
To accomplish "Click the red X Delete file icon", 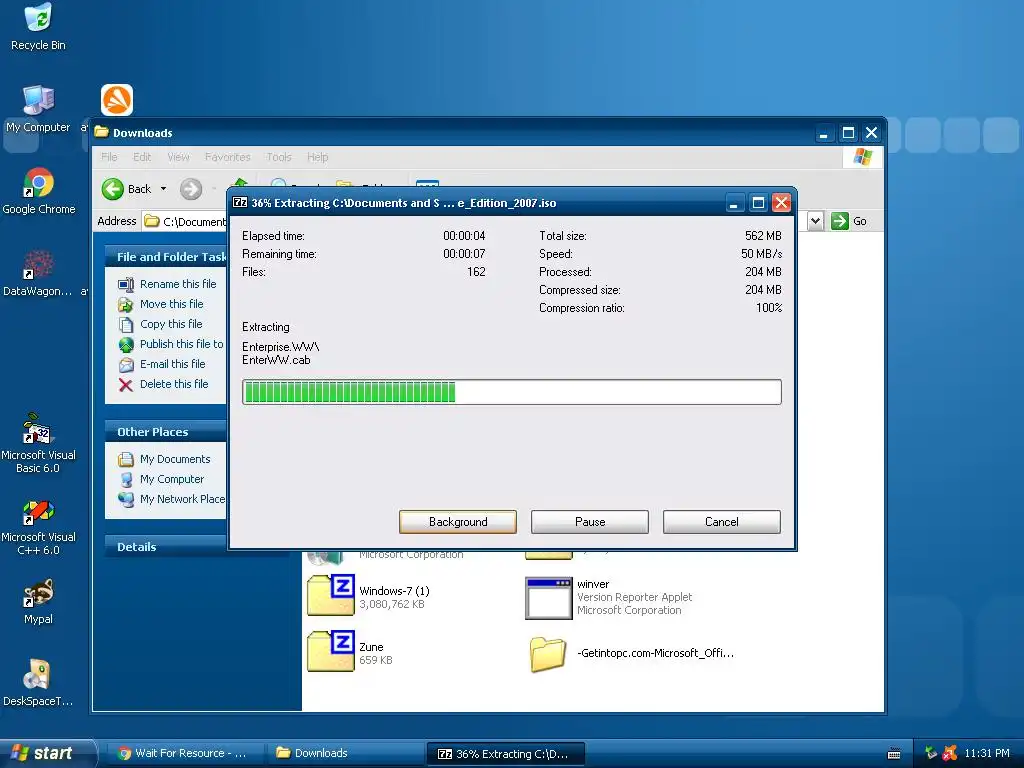I will click(x=126, y=385).
